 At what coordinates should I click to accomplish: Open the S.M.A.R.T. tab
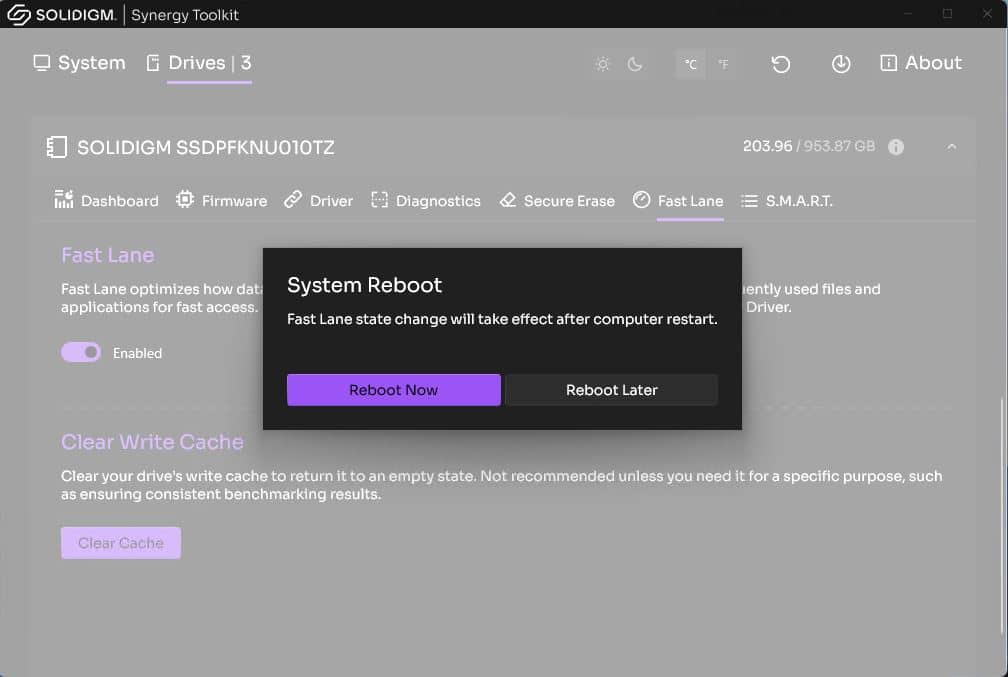786,201
